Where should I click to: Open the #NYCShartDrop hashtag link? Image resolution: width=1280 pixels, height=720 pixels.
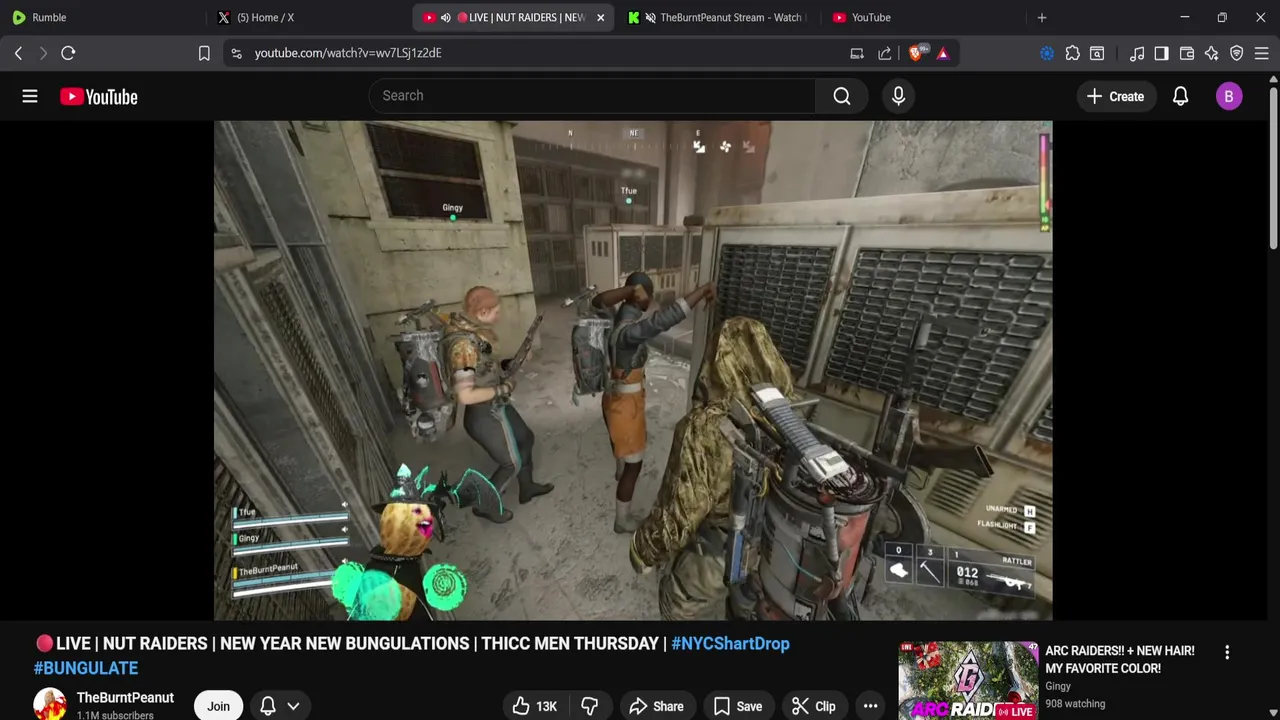[x=730, y=644]
